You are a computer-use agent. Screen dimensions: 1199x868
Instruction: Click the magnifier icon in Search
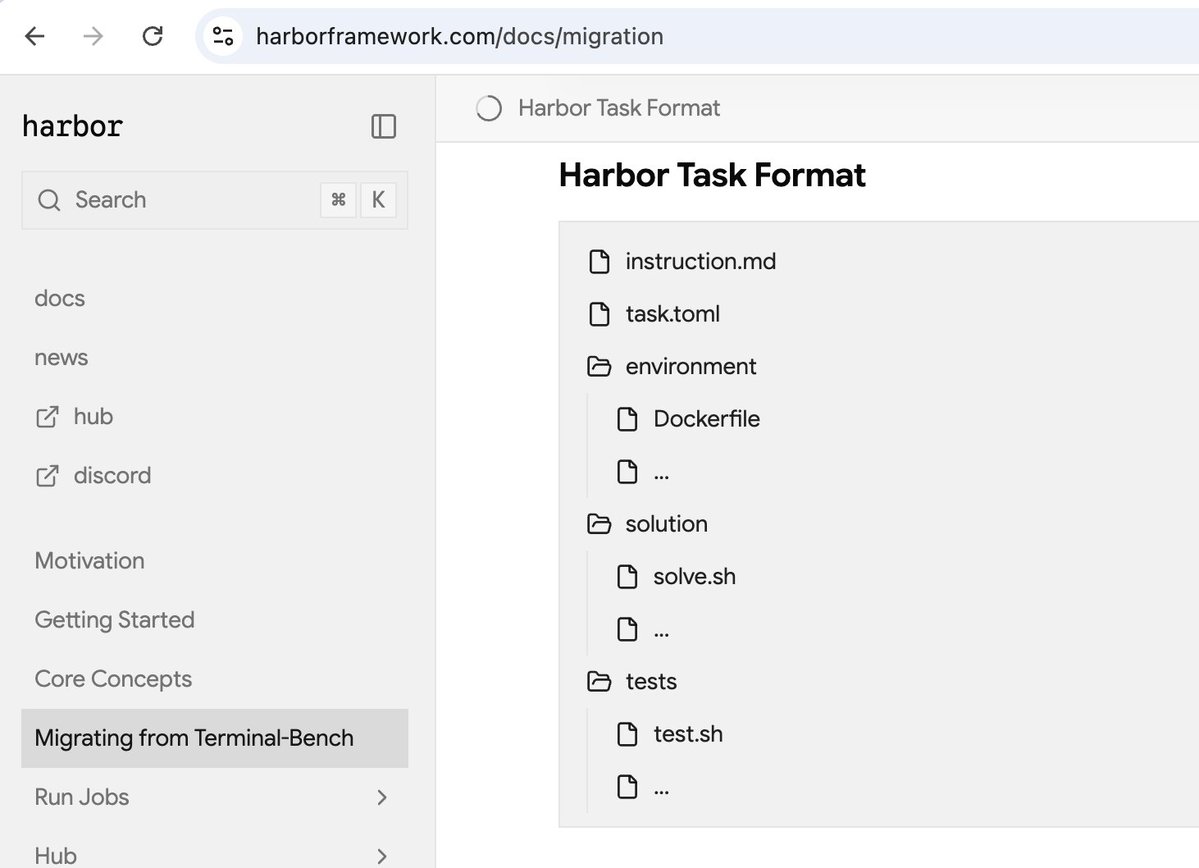click(x=49, y=200)
